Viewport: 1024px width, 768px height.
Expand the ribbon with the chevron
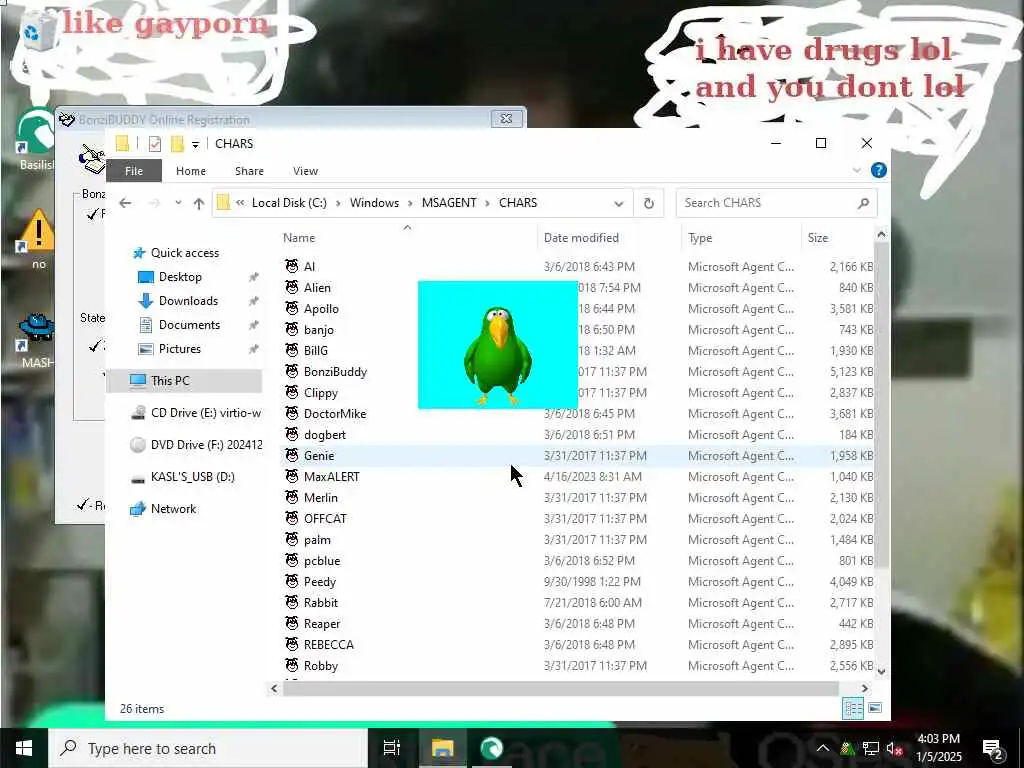pyautogui.click(x=857, y=170)
